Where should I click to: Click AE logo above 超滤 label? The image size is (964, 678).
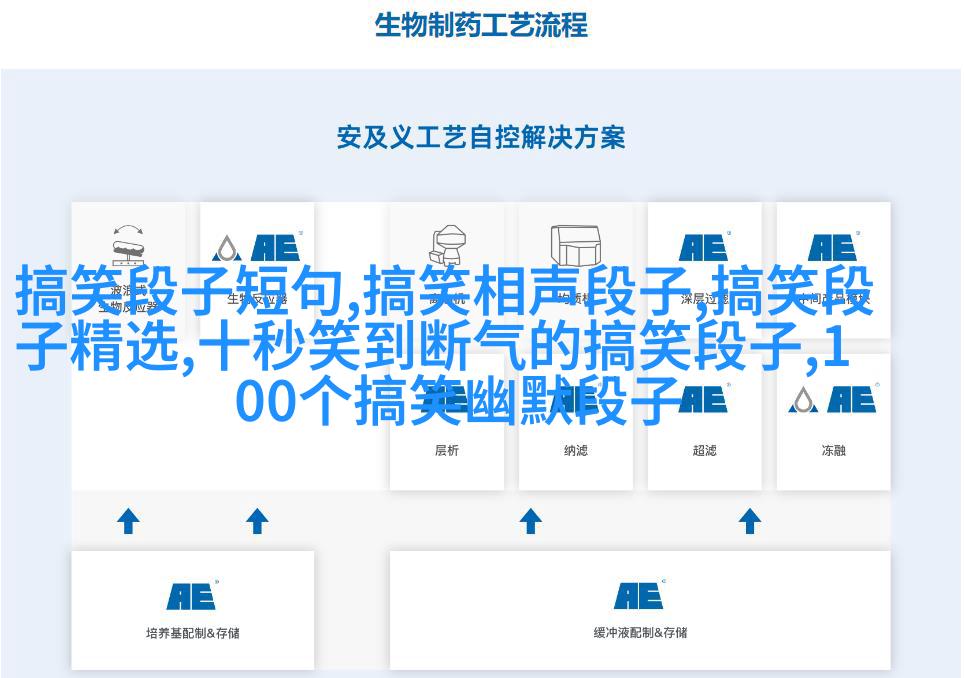pyautogui.click(x=704, y=400)
